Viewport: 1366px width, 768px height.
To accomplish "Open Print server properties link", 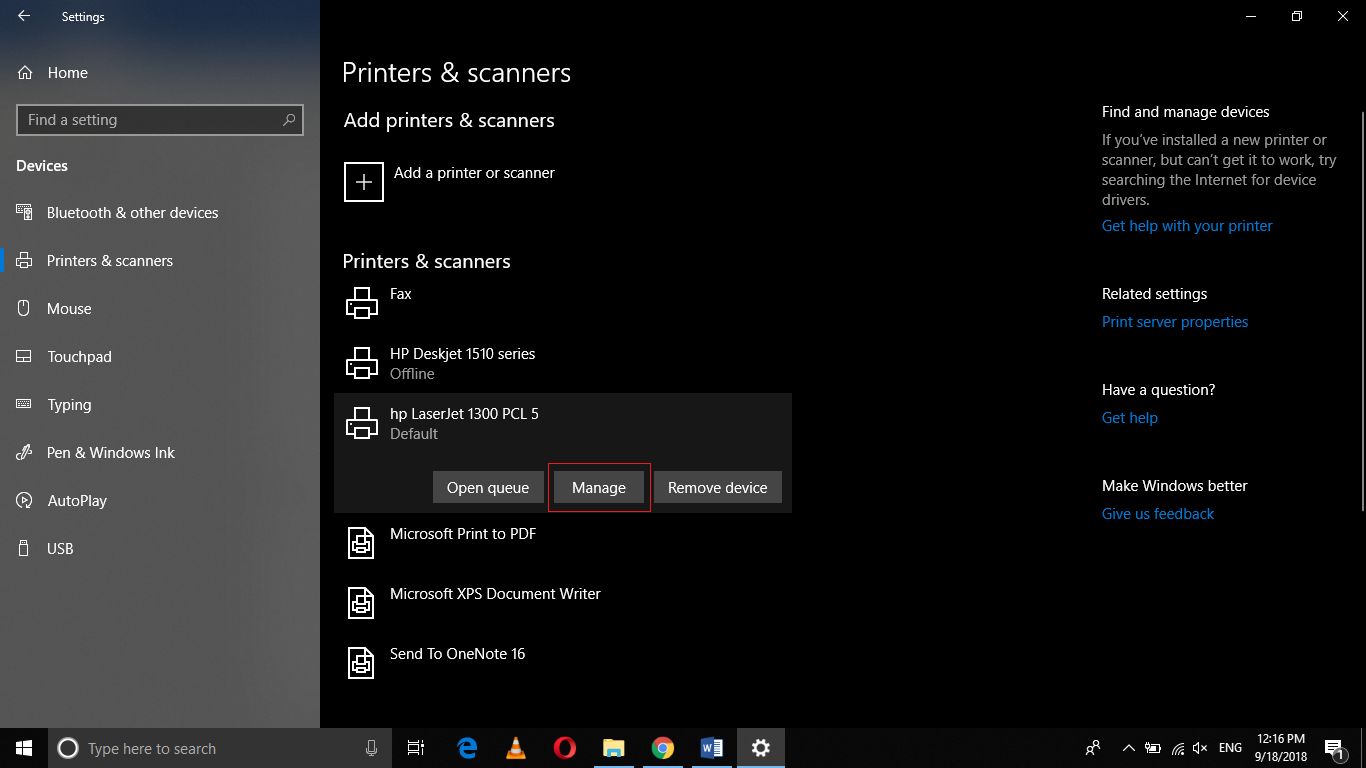I will (1174, 321).
